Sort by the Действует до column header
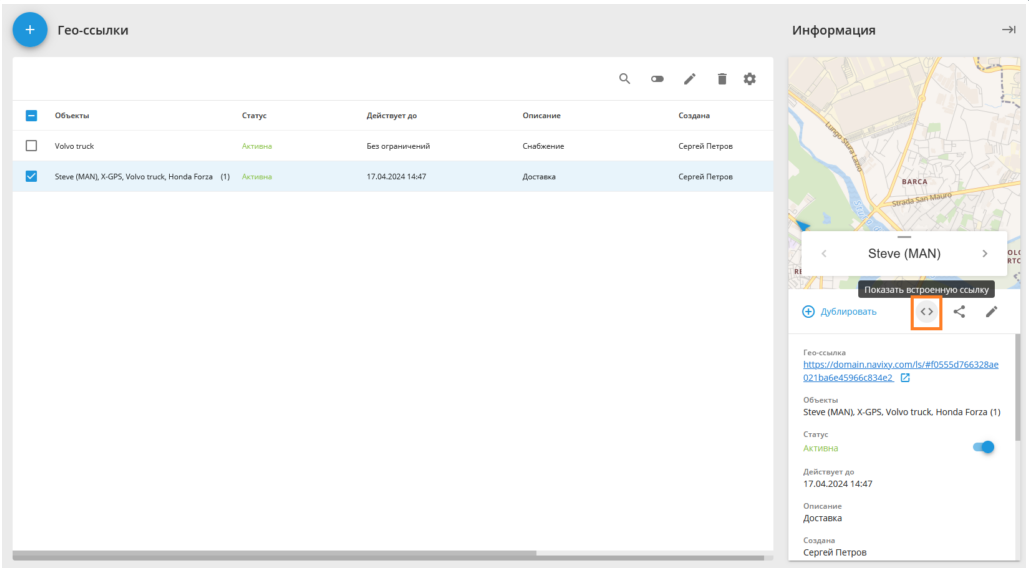Image resolution: width=1029 pixels, height=568 pixels. [x=392, y=115]
